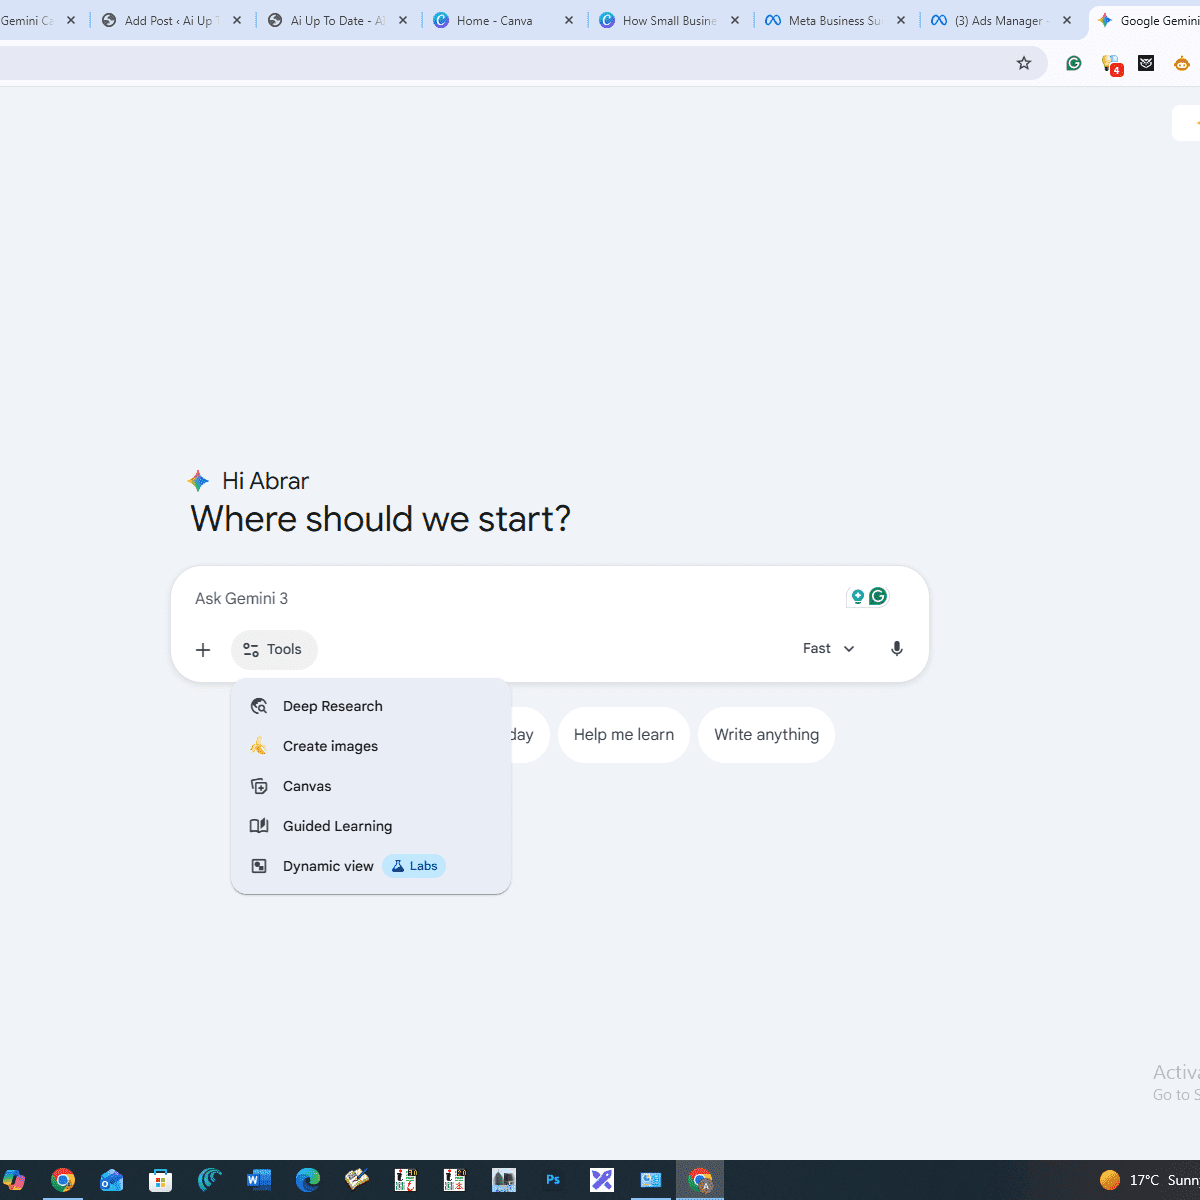
Task: Select Dynamic view Labs option
Action: point(328,866)
